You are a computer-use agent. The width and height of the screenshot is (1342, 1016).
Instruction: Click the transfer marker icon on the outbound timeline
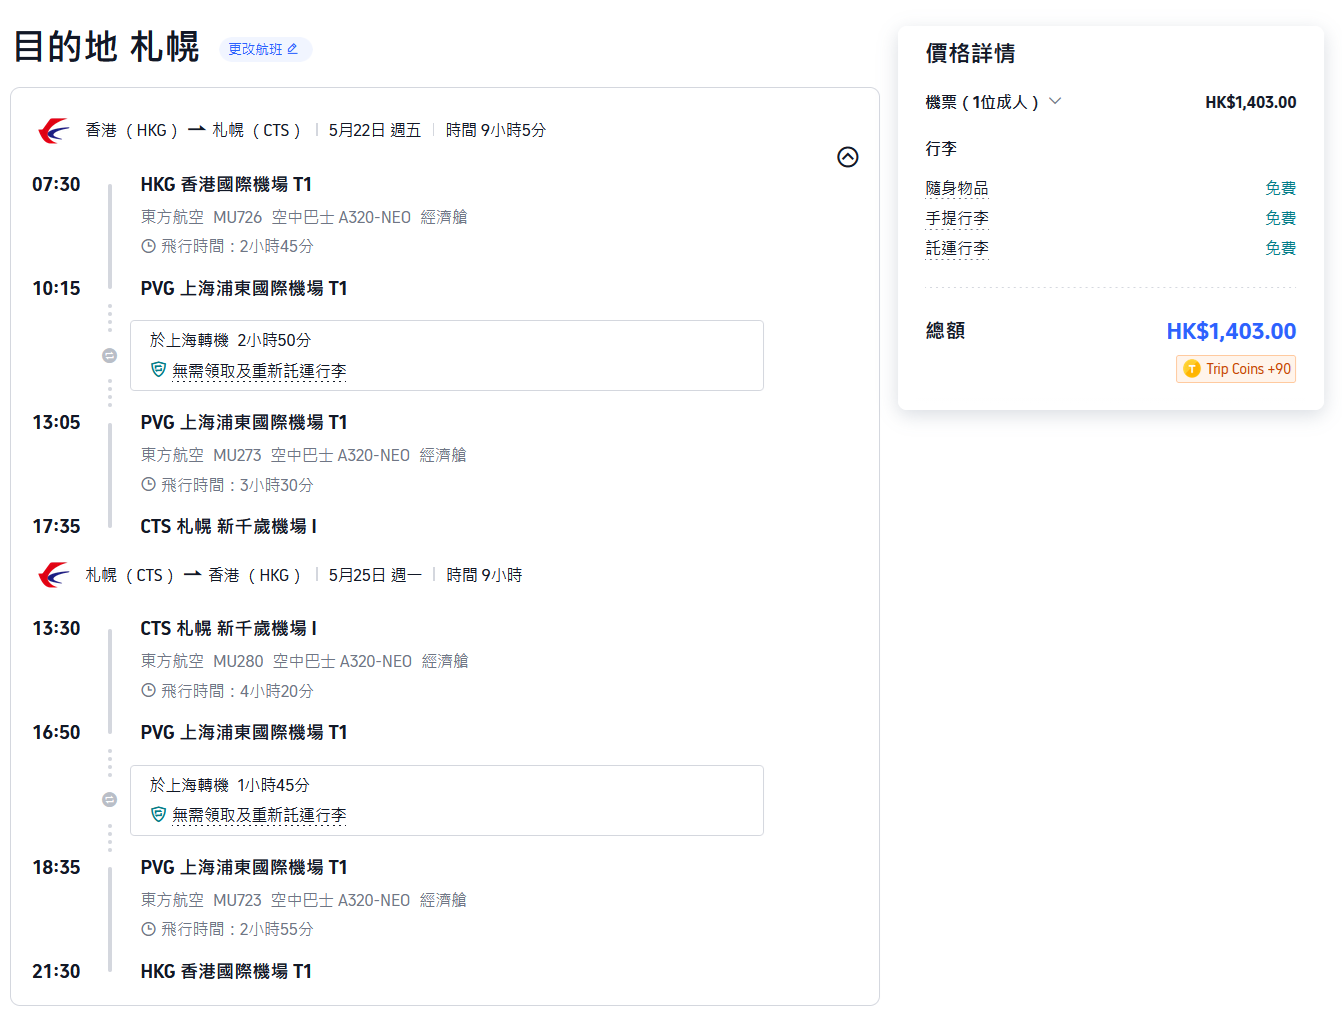[x=110, y=356]
